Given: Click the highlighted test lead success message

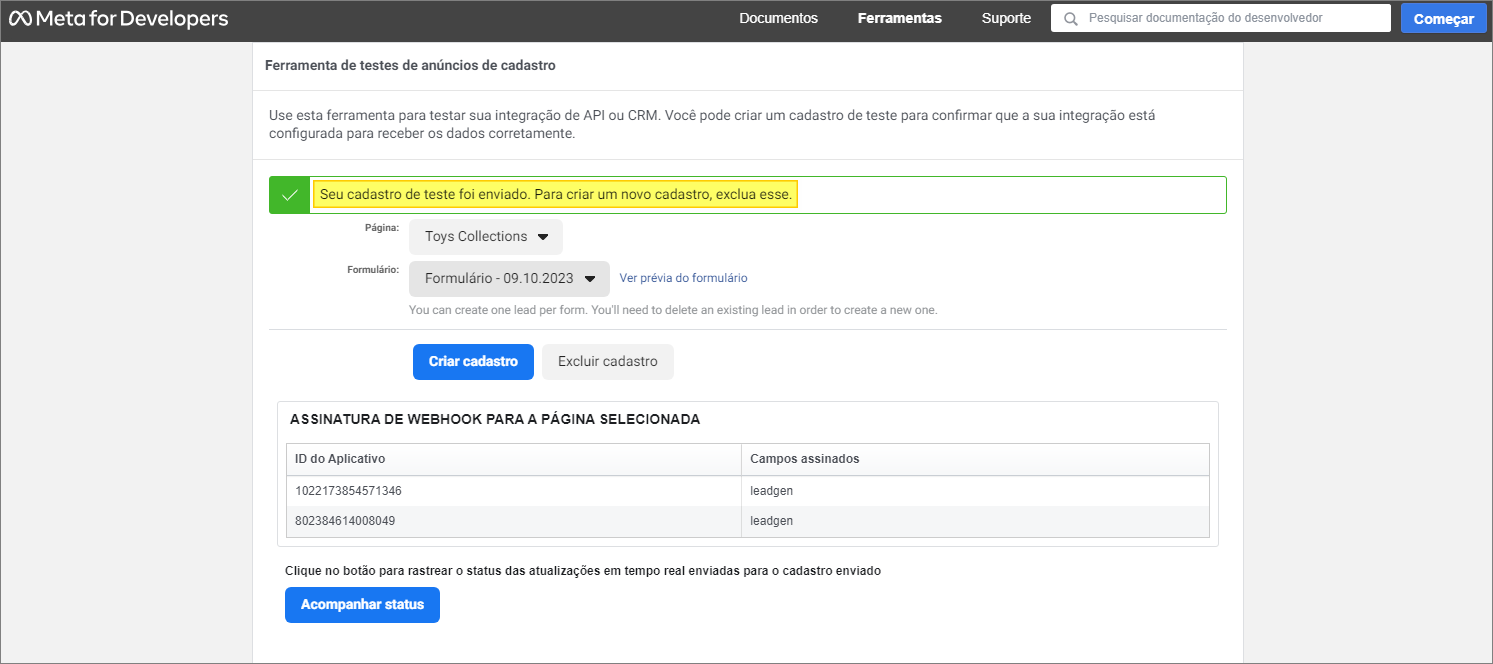Looking at the screenshot, I should (555, 195).
